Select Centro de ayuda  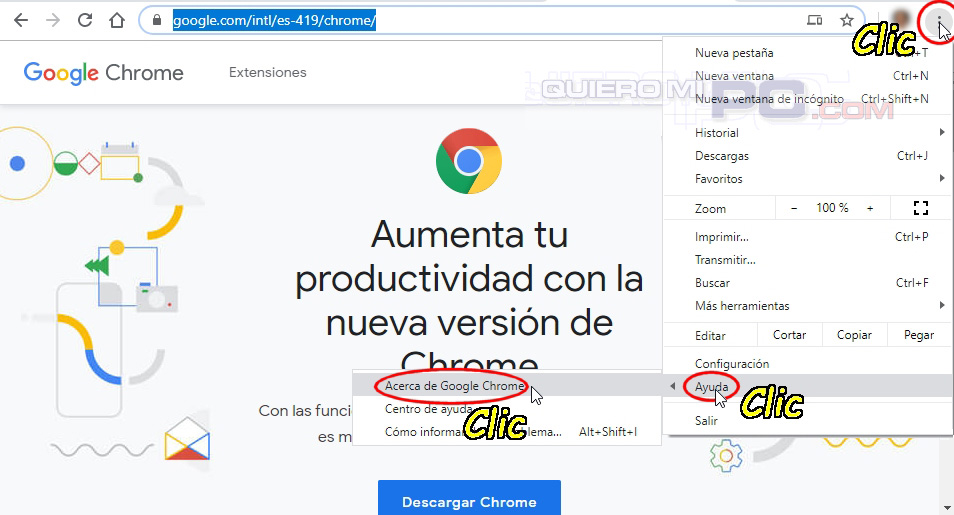coord(507,409)
